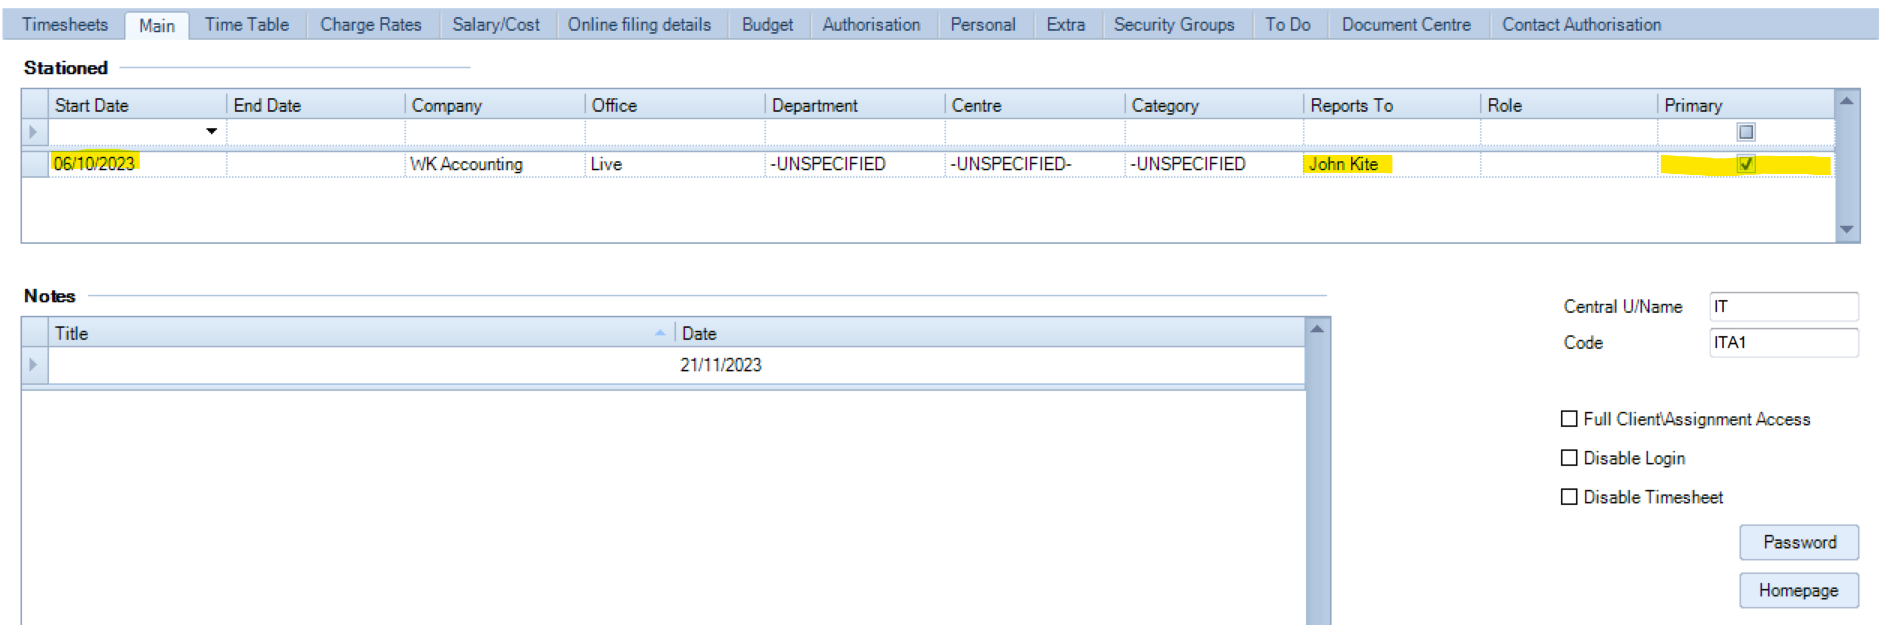Click the Homepage button
This screenshot has height=625, width=1894.
[x=1799, y=590]
